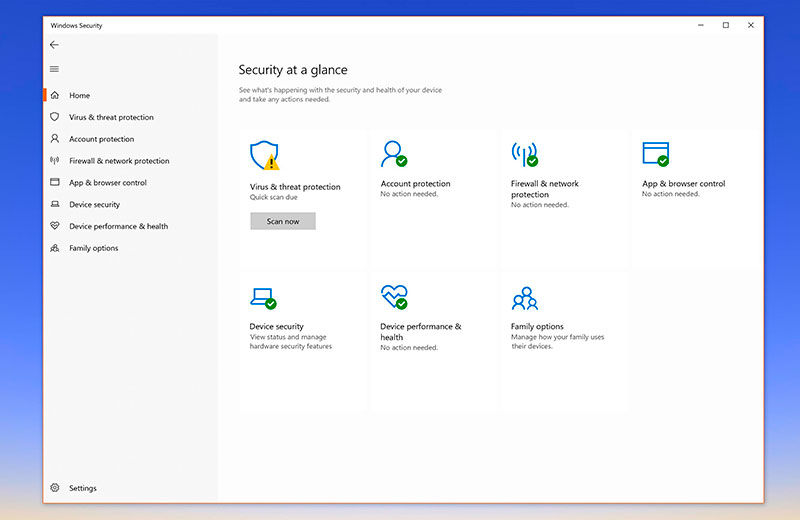Open the App & browser control window icon
The image size is (800, 520).
[x=655, y=153]
